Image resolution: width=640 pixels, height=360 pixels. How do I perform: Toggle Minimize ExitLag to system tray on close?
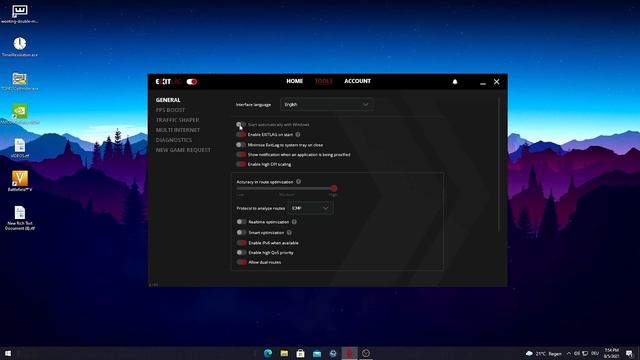(241, 144)
